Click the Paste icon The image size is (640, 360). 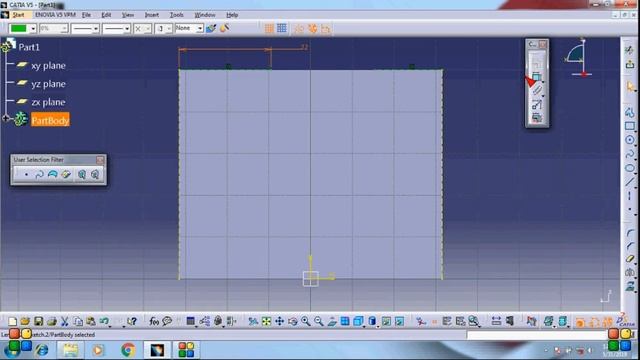point(91,322)
